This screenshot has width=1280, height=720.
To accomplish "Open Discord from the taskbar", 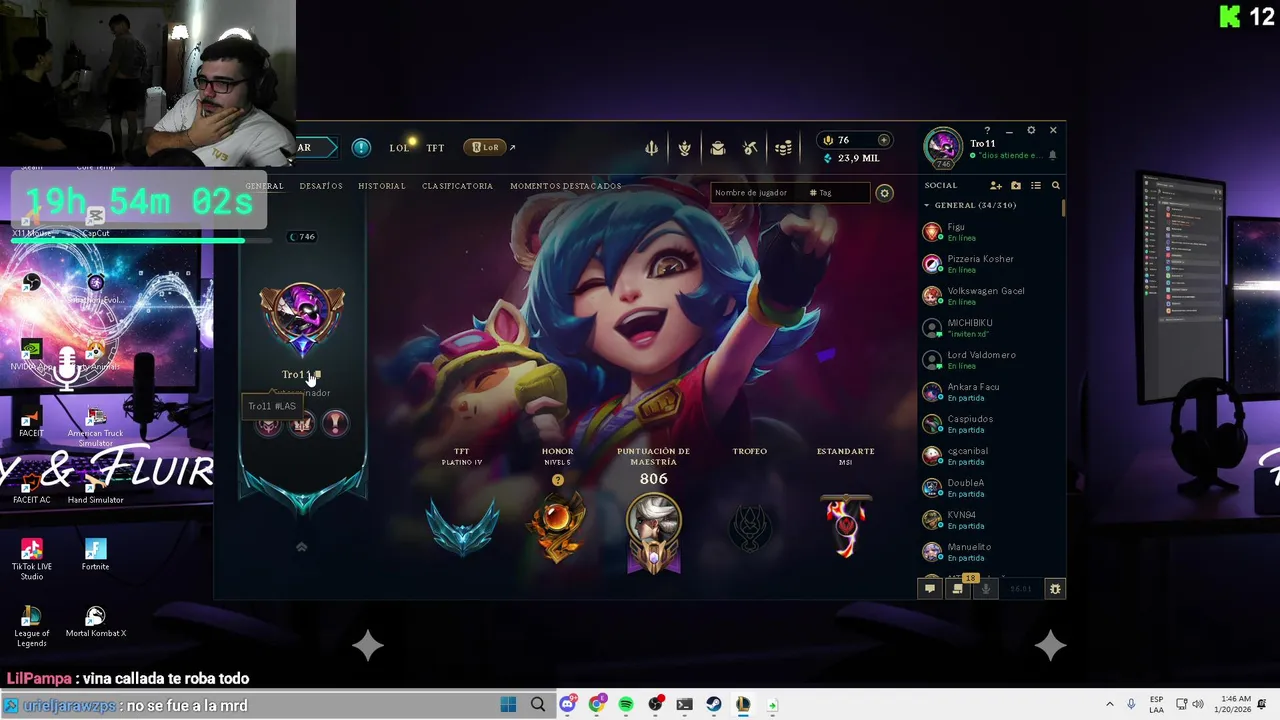I will click(567, 705).
